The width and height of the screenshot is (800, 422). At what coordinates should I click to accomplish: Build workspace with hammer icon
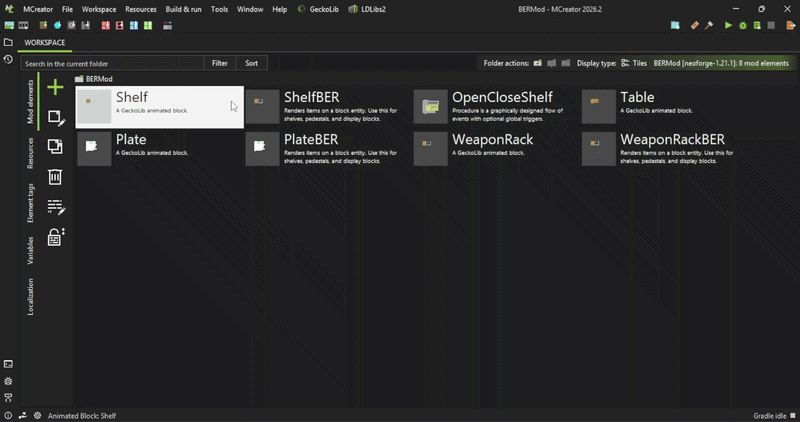[x=709, y=26]
